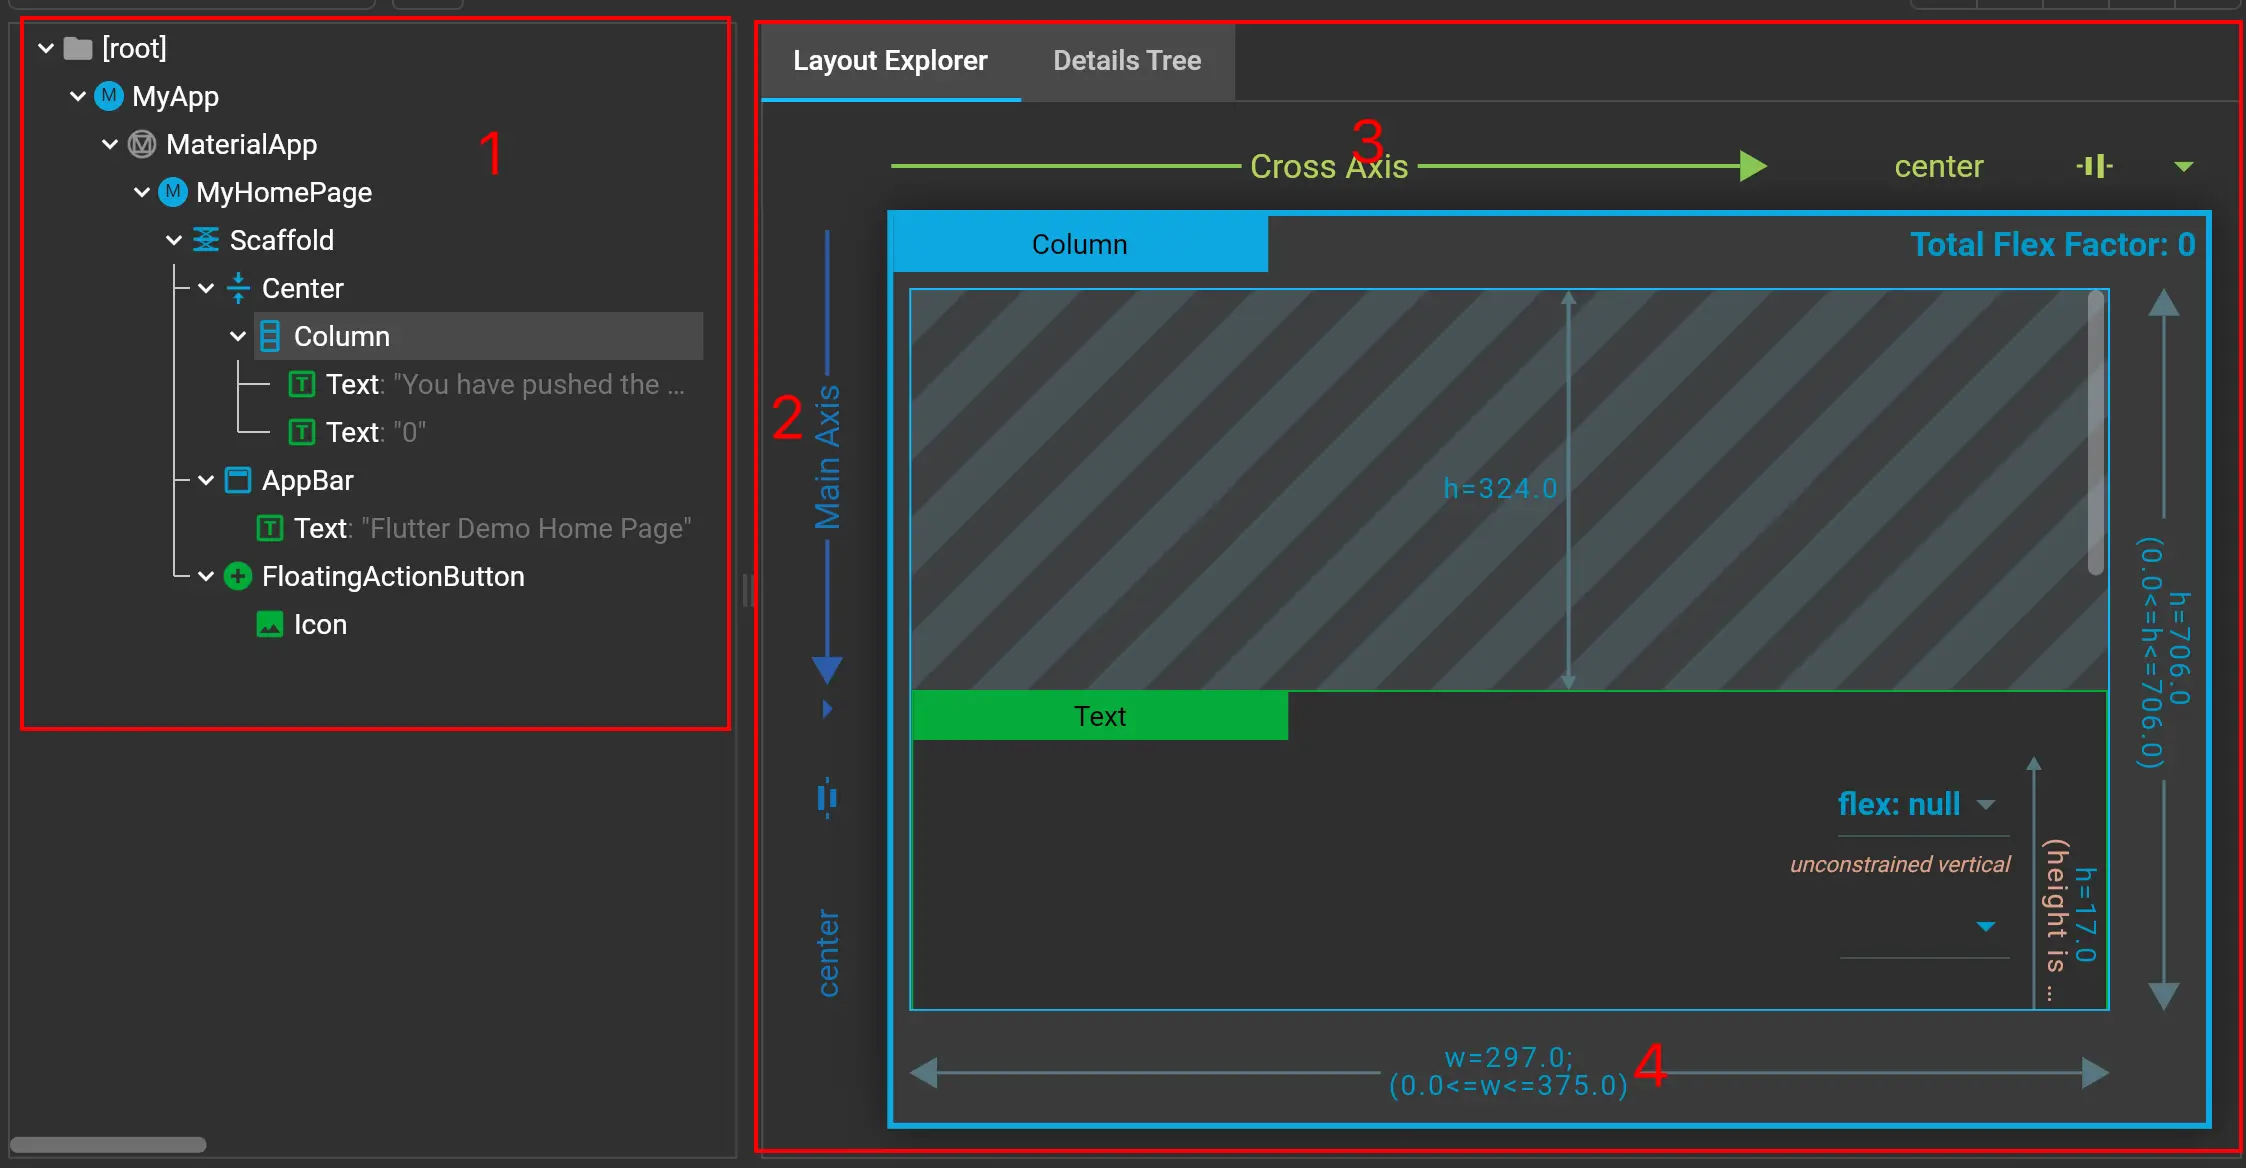
Task: Open the flex: null dropdown
Action: pyautogui.click(x=1986, y=805)
